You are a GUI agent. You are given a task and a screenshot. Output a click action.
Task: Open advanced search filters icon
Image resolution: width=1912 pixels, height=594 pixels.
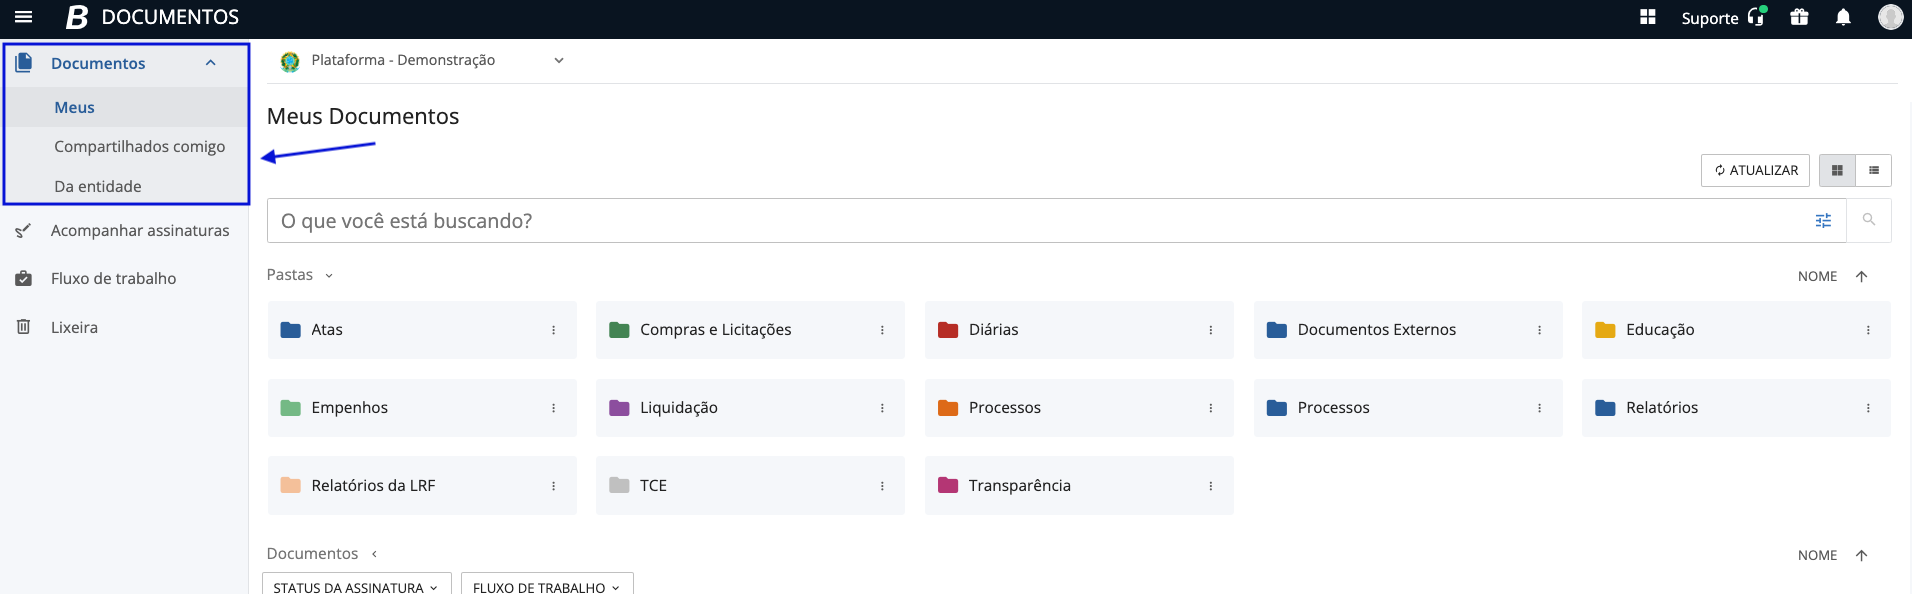click(1823, 221)
